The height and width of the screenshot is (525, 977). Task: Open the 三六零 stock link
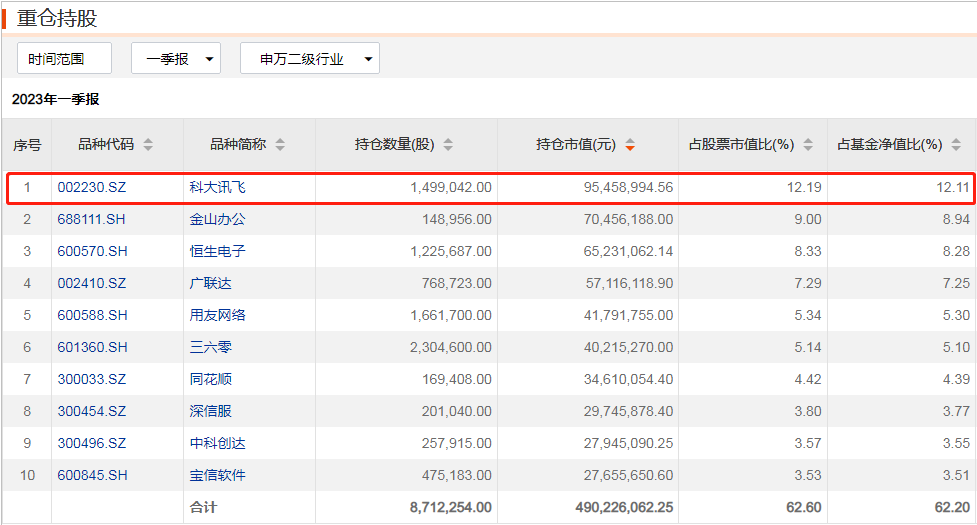pyautogui.click(x=211, y=347)
